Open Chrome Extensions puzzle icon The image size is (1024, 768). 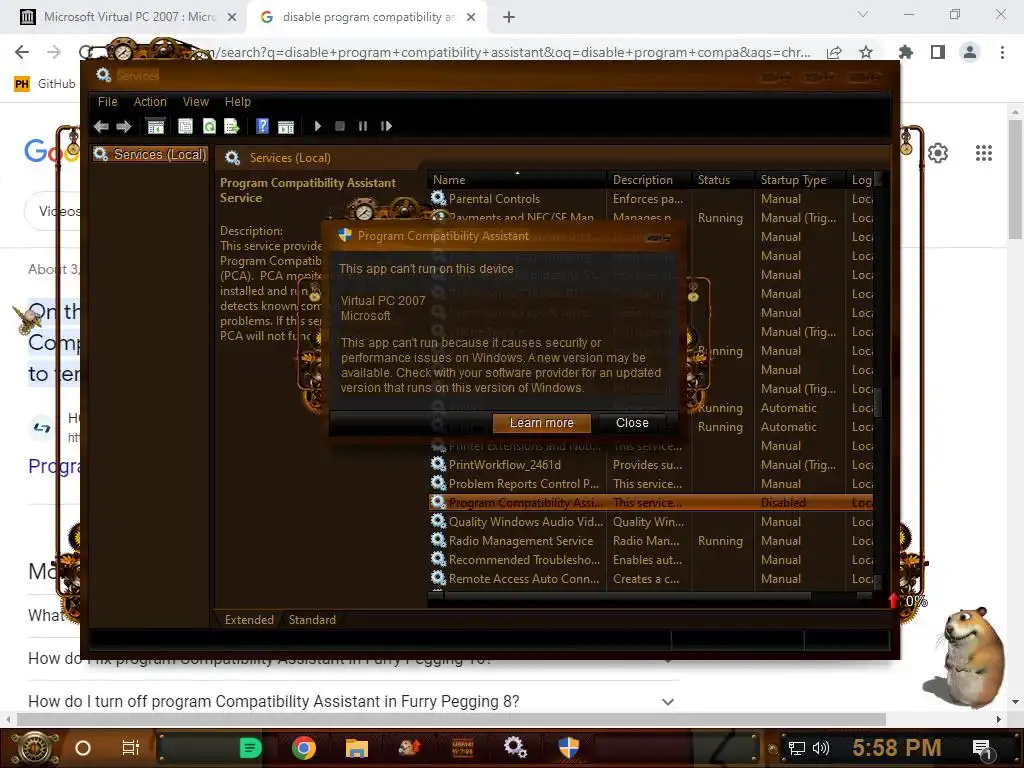tap(906, 52)
